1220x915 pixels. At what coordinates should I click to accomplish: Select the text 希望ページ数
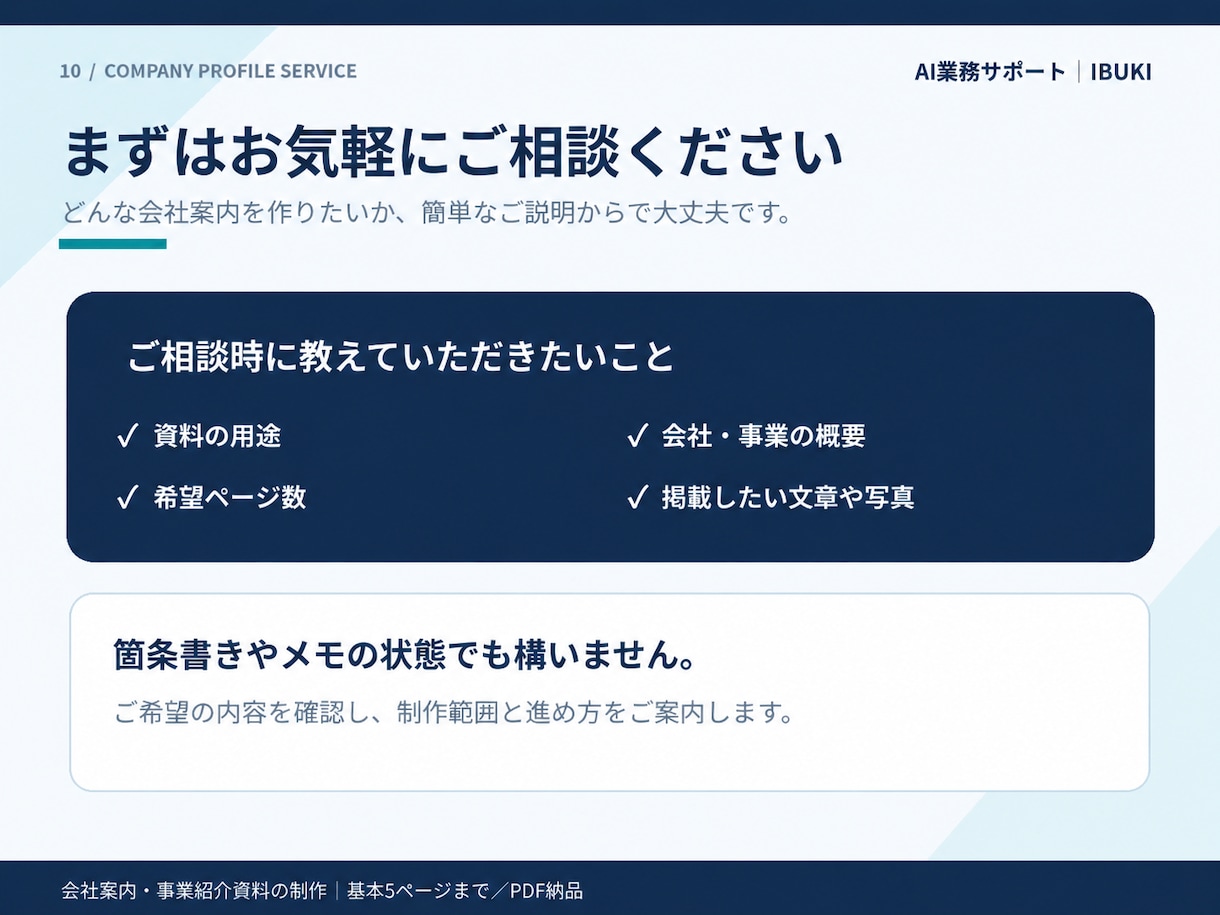(230, 497)
